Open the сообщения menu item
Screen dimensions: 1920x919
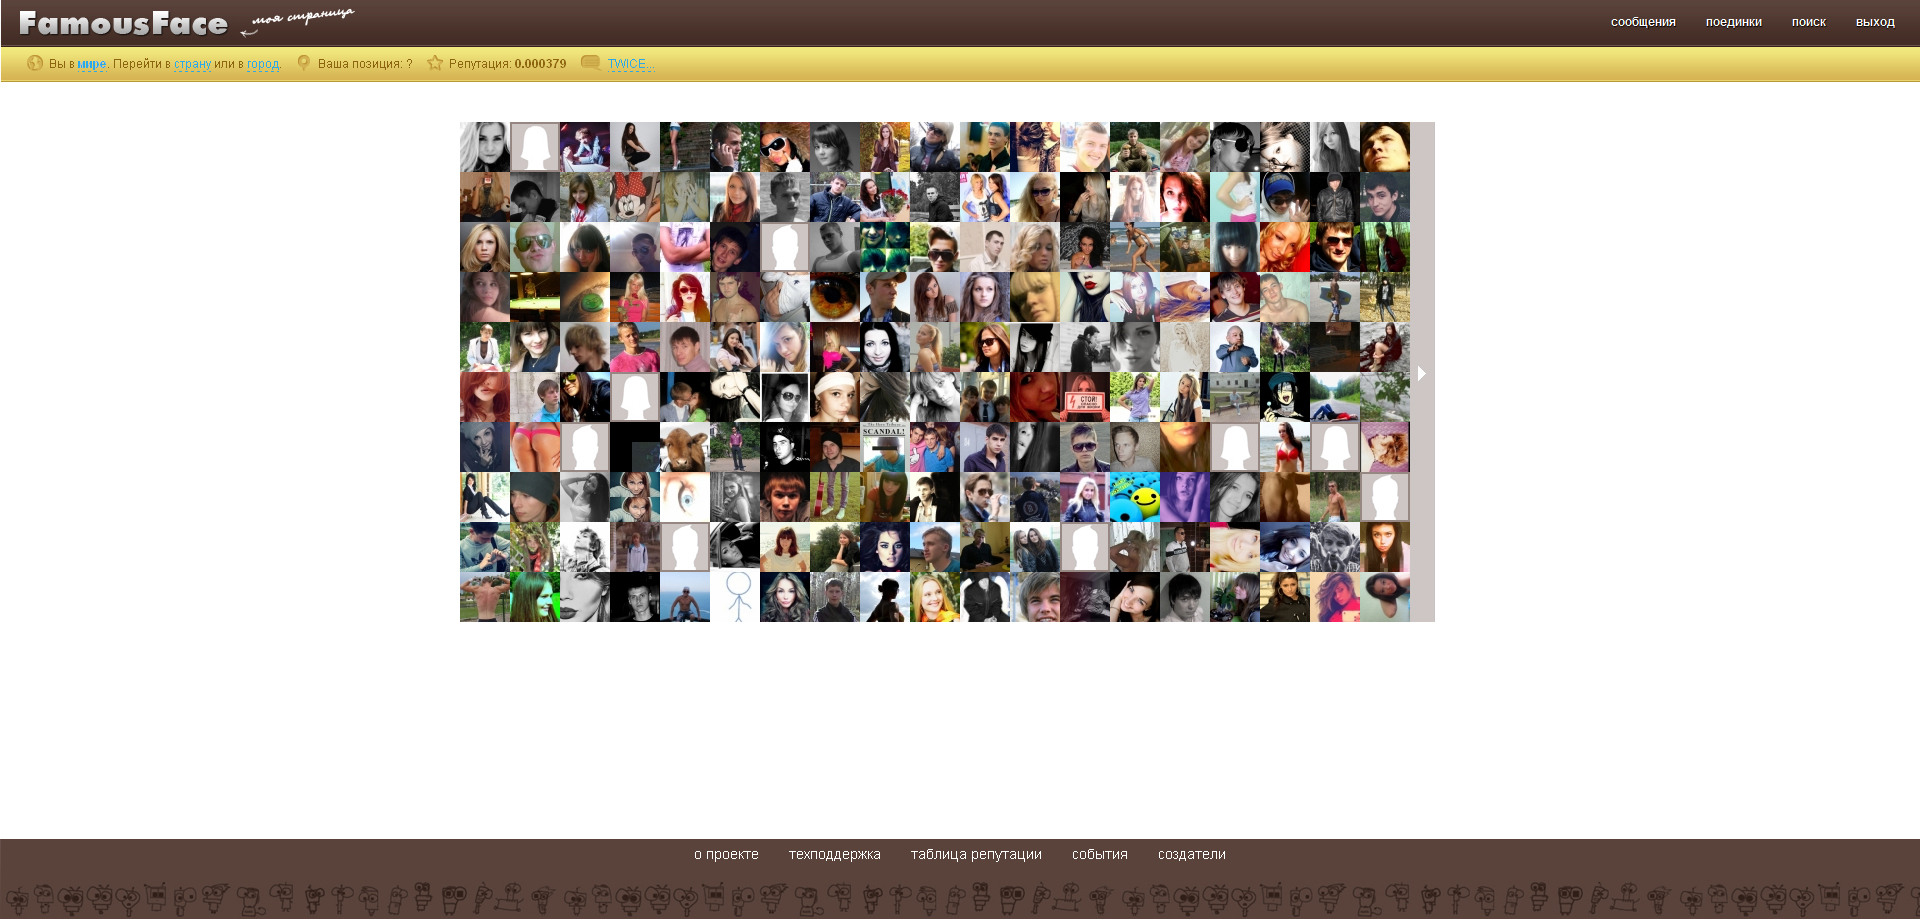click(x=1643, y=22)
